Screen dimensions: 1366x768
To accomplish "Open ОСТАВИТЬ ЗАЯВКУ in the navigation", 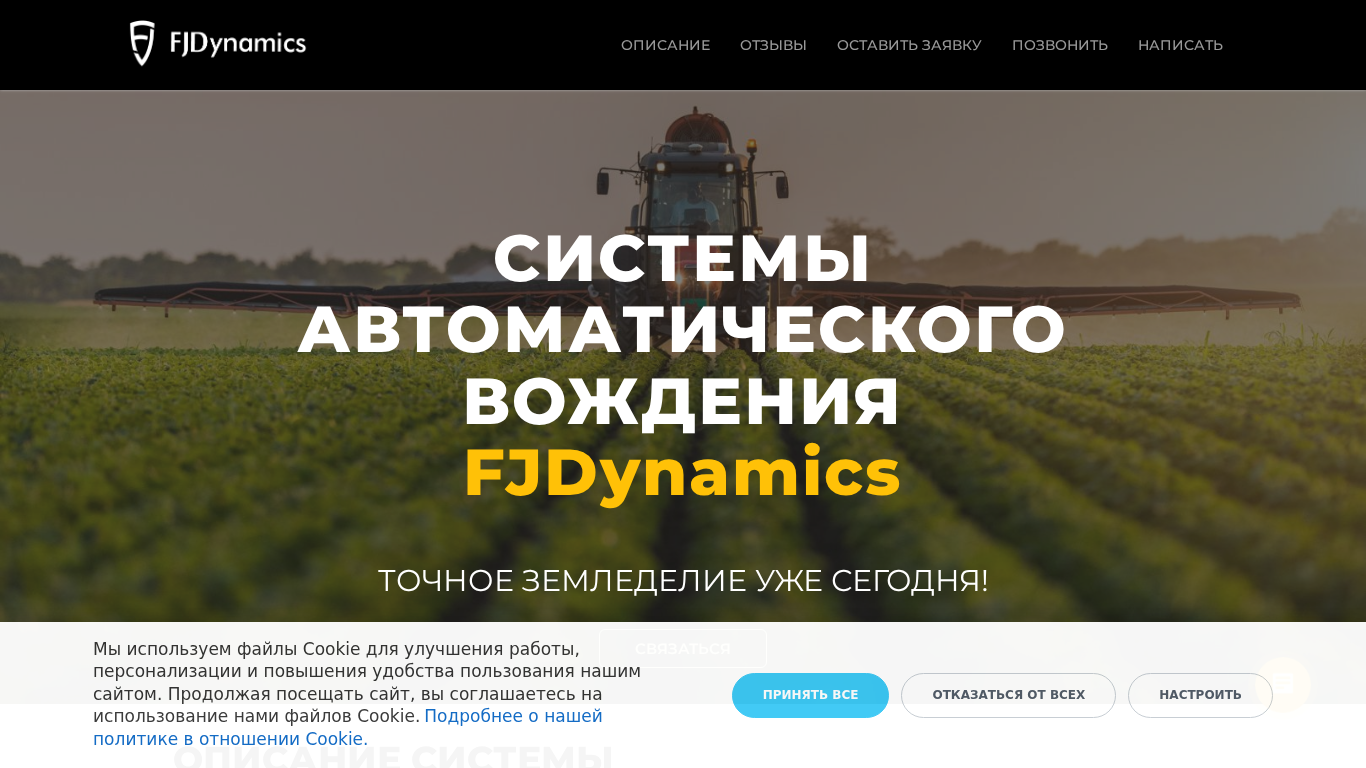I will (909, 45).
